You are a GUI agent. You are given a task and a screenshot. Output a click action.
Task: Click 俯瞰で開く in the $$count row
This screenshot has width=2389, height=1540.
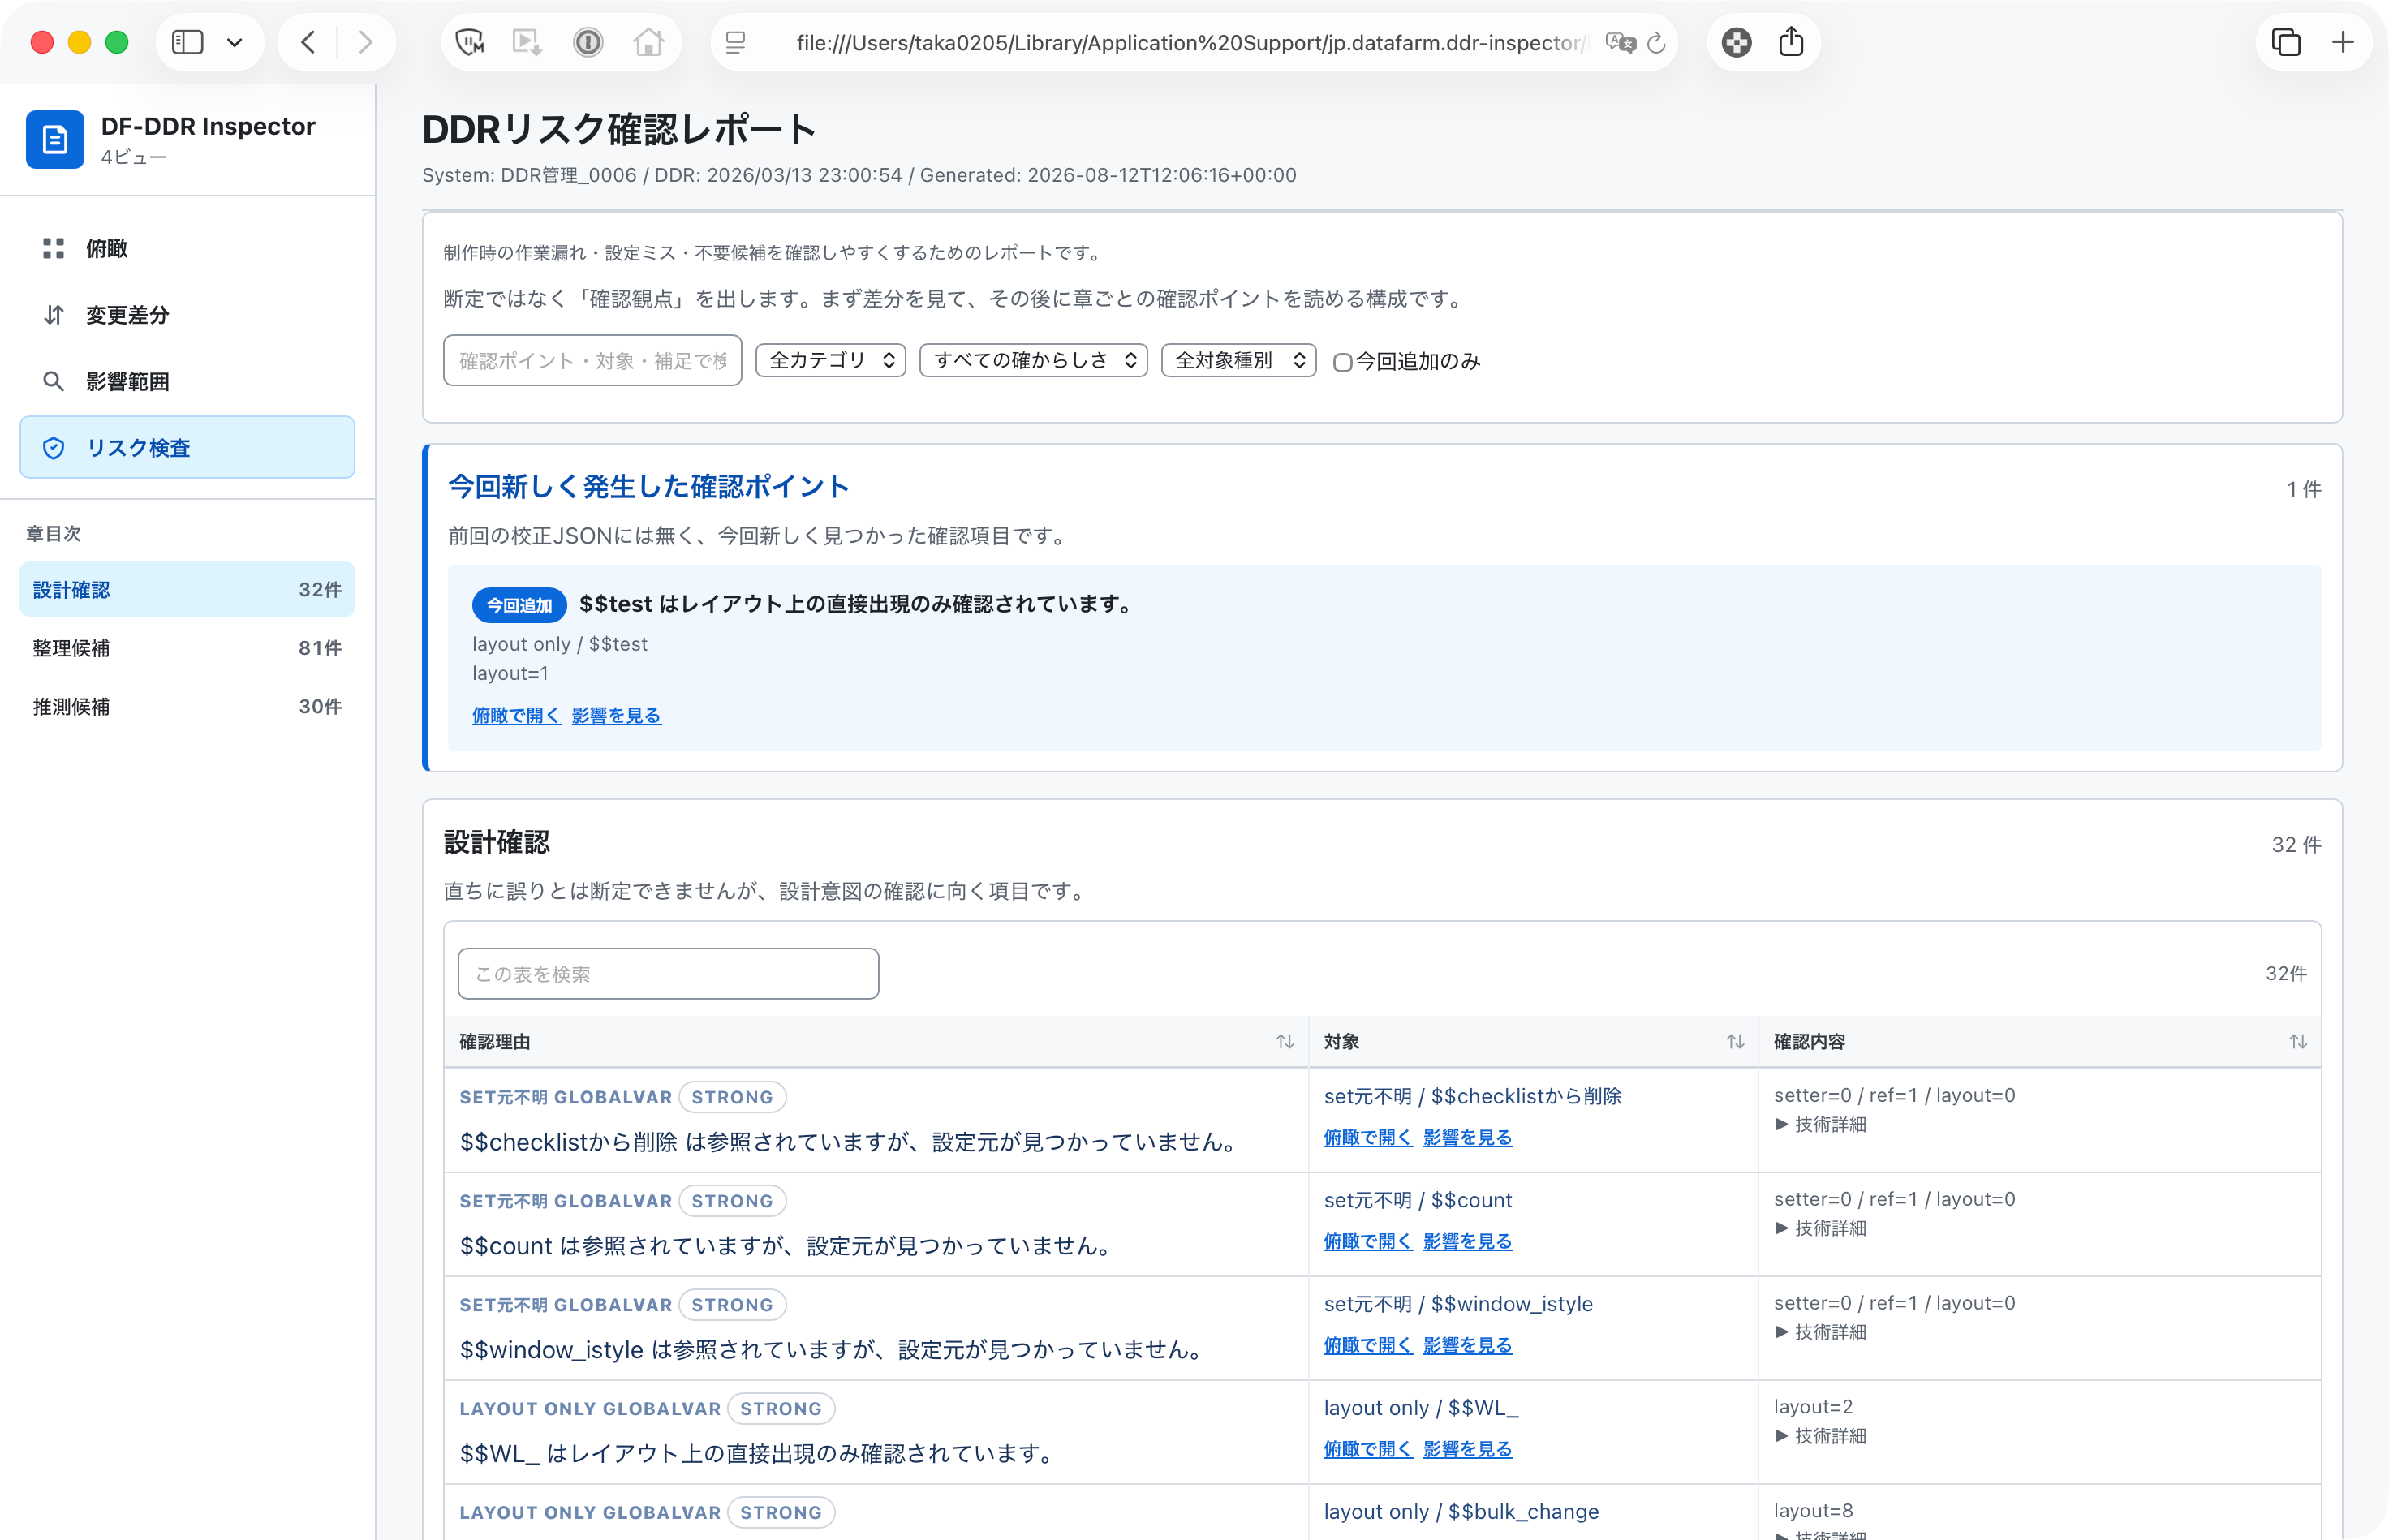(1368, 1242)
